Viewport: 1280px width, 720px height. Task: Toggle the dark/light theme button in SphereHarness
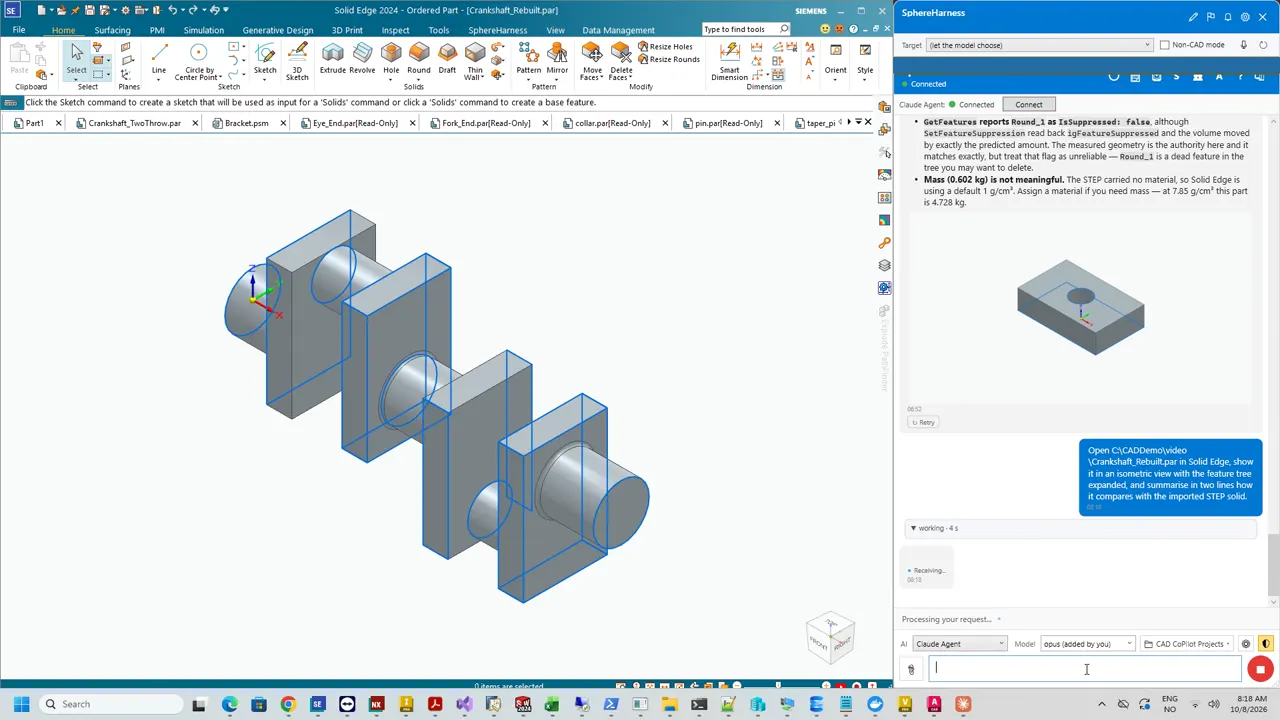(x=1266, y=644)
